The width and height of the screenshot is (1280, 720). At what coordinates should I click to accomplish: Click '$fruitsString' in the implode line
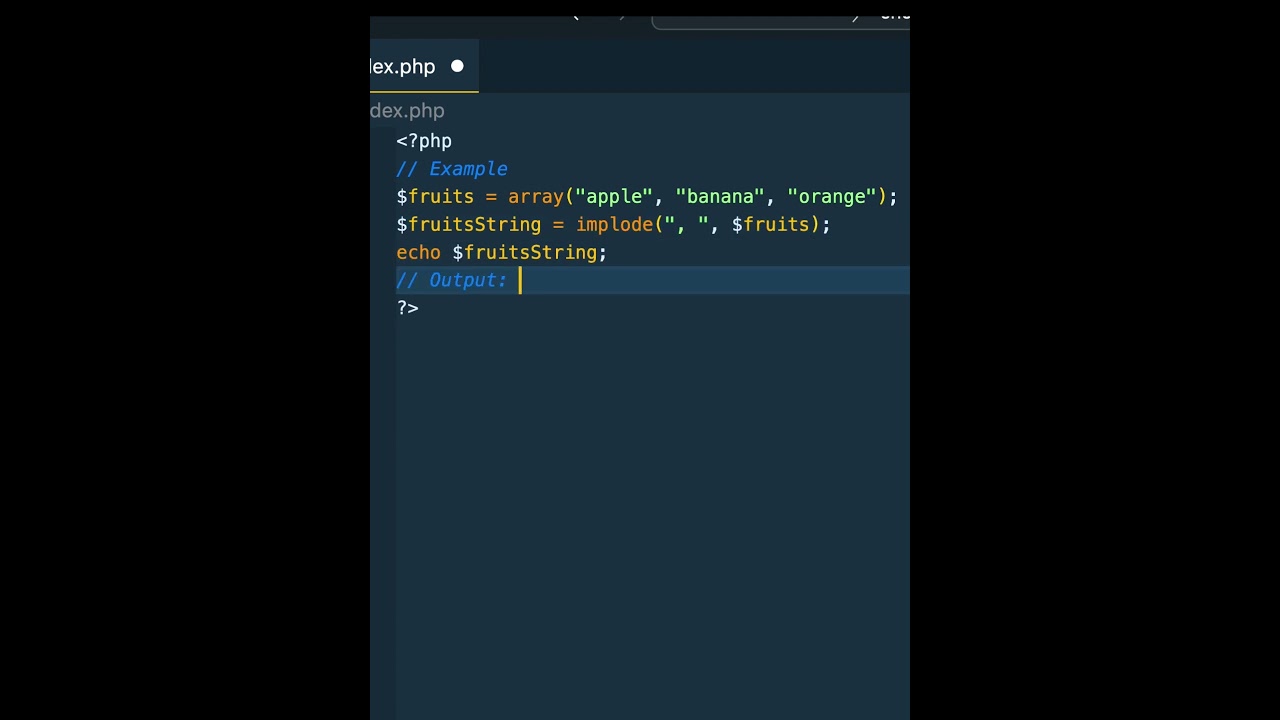(x=469, y=225)
